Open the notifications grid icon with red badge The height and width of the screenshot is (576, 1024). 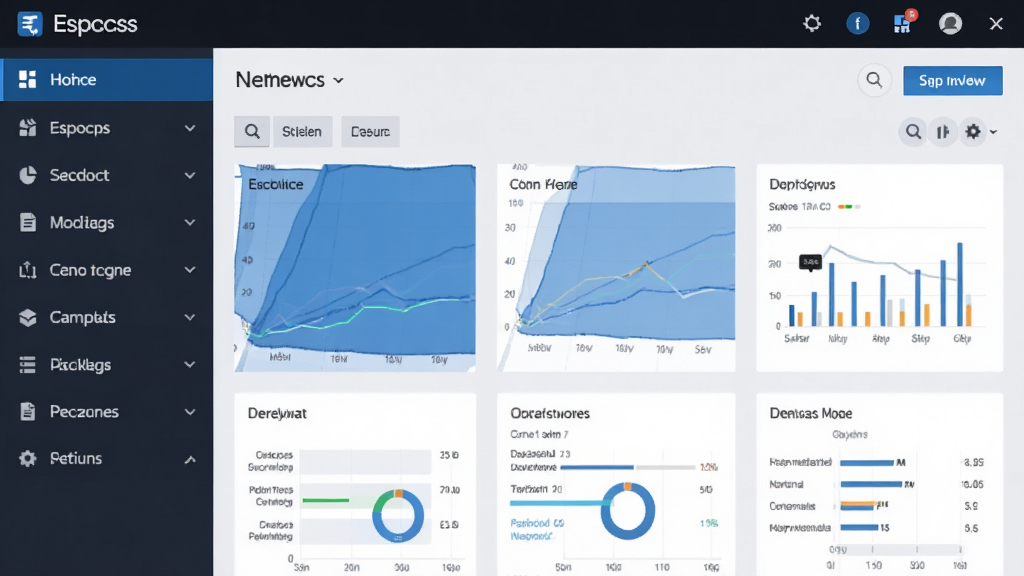pos(904,23)
